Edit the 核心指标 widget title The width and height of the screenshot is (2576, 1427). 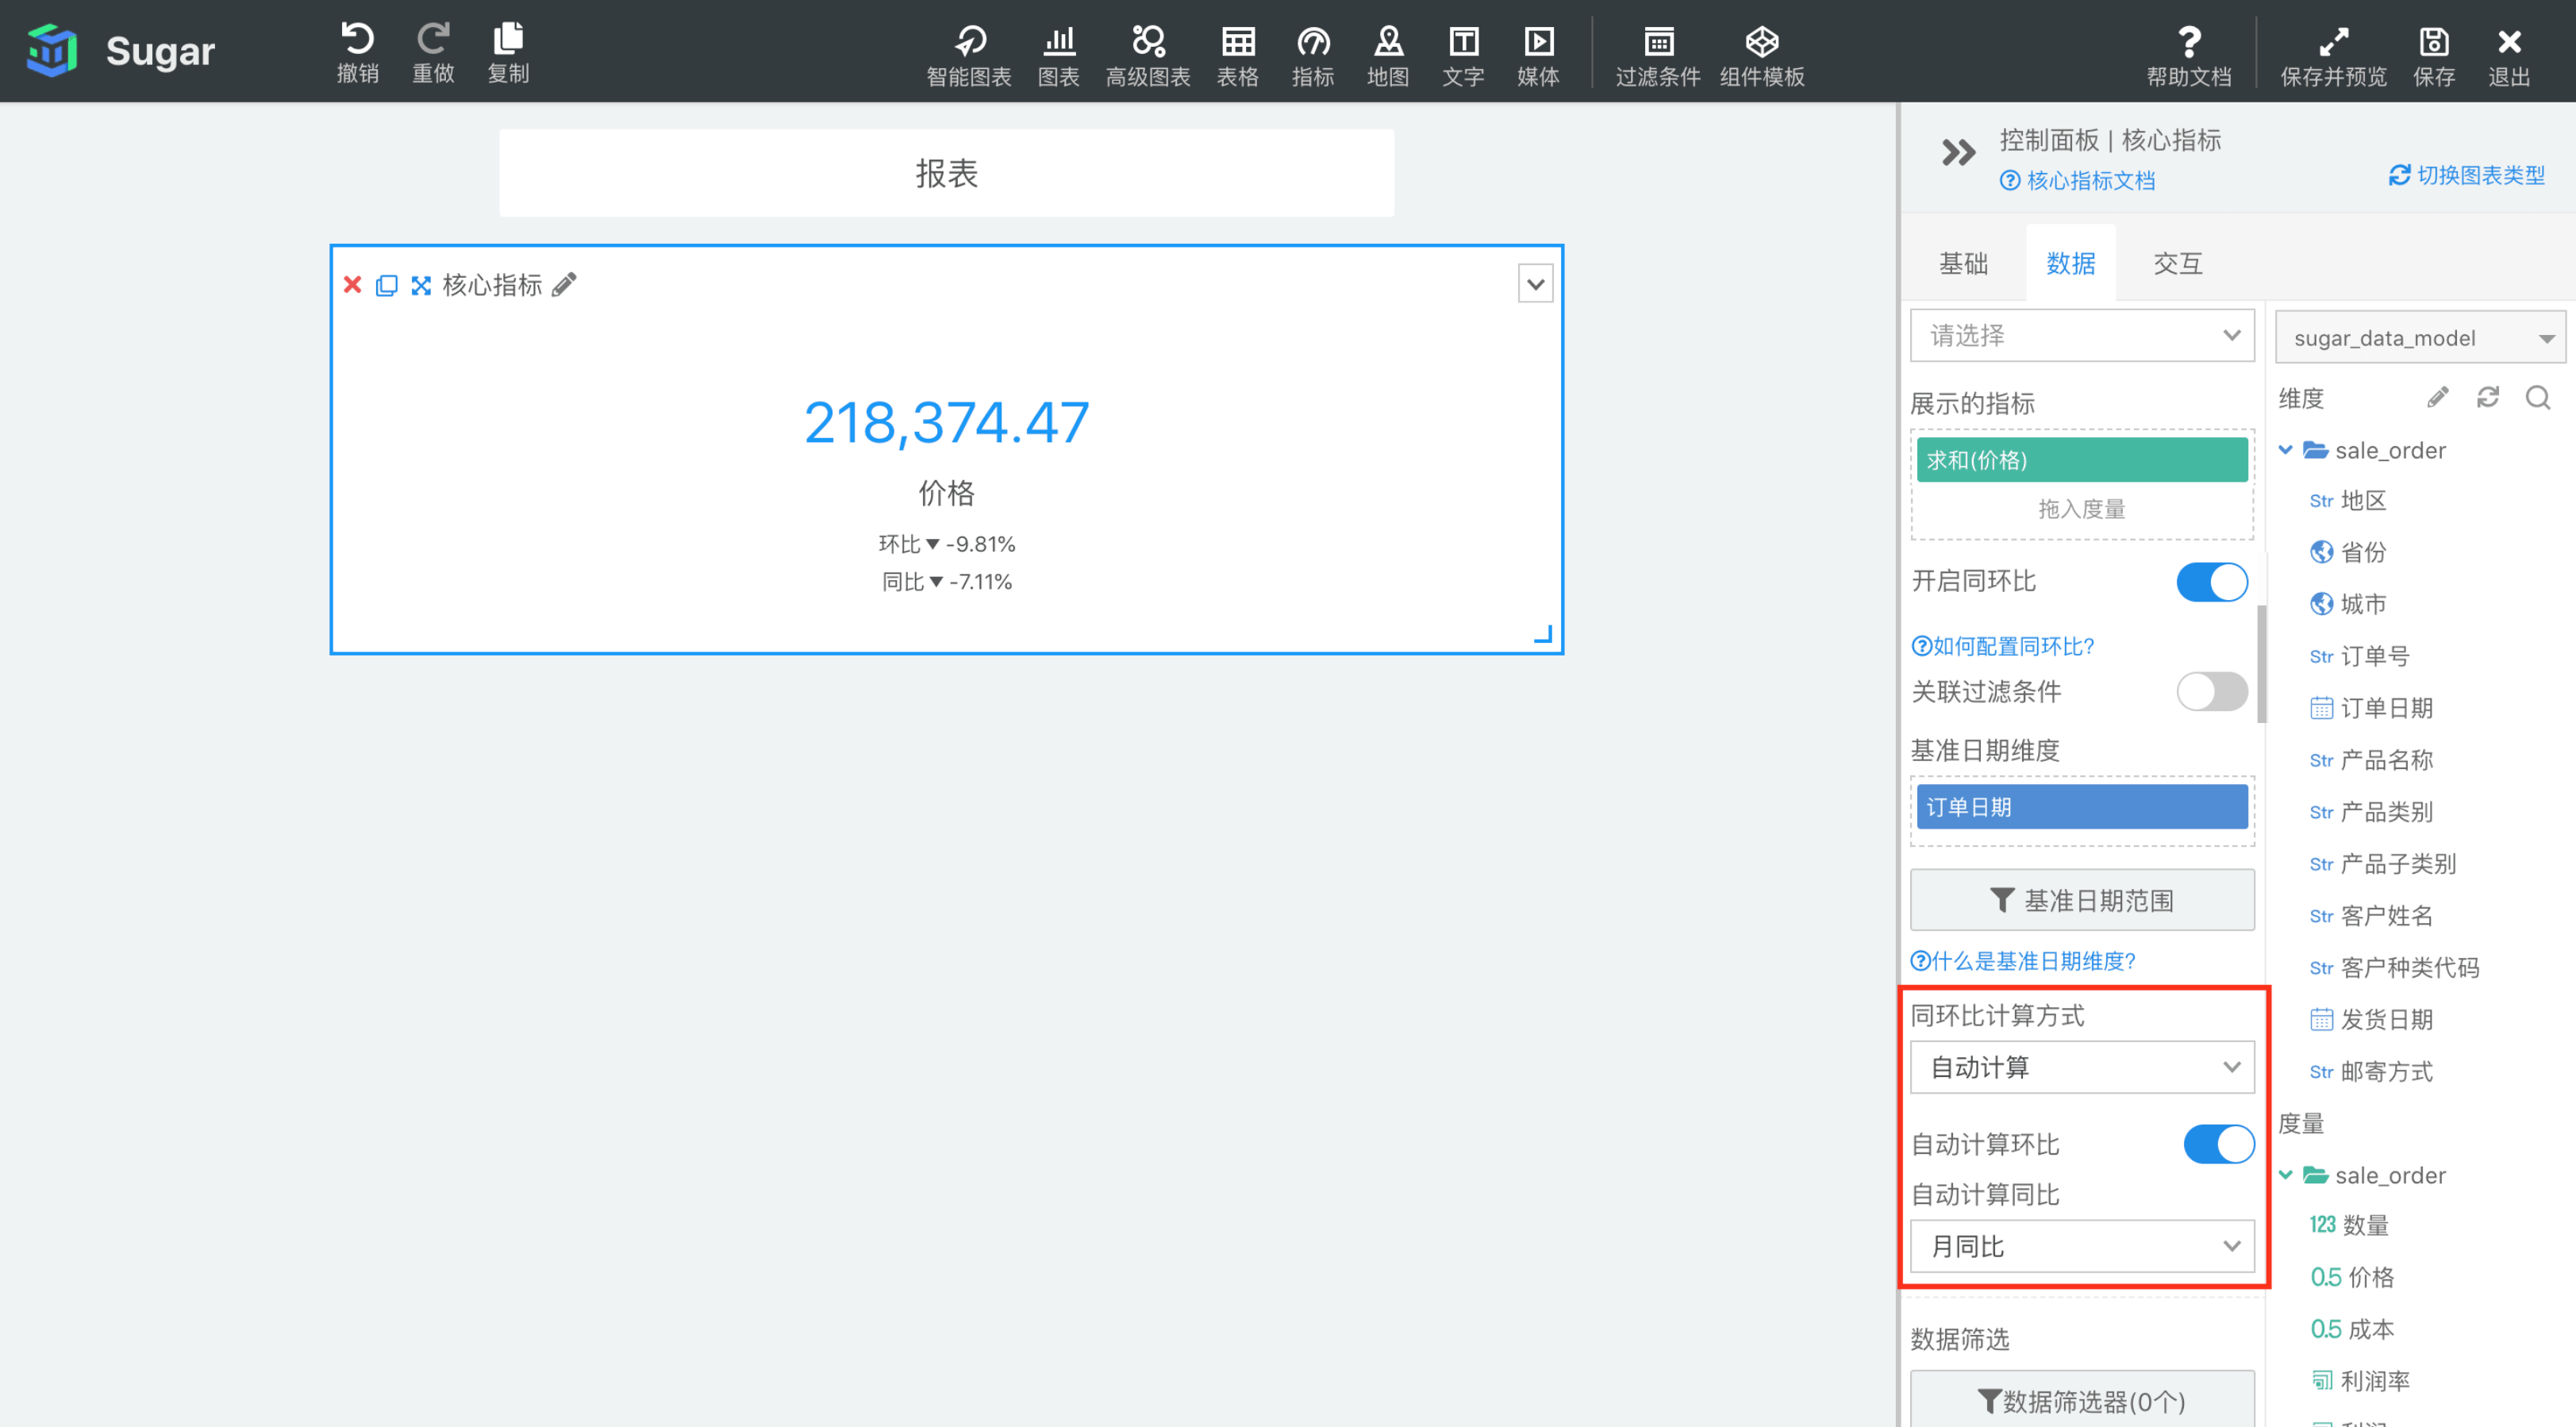click(x=564, y=285)
